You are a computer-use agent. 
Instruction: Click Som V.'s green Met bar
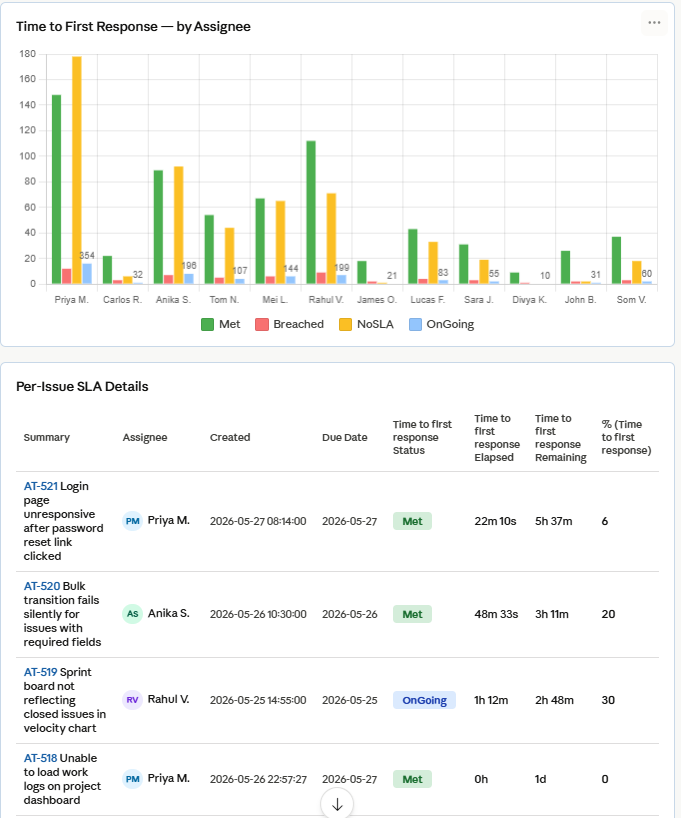pyautogui.click(x=616, y=260)
